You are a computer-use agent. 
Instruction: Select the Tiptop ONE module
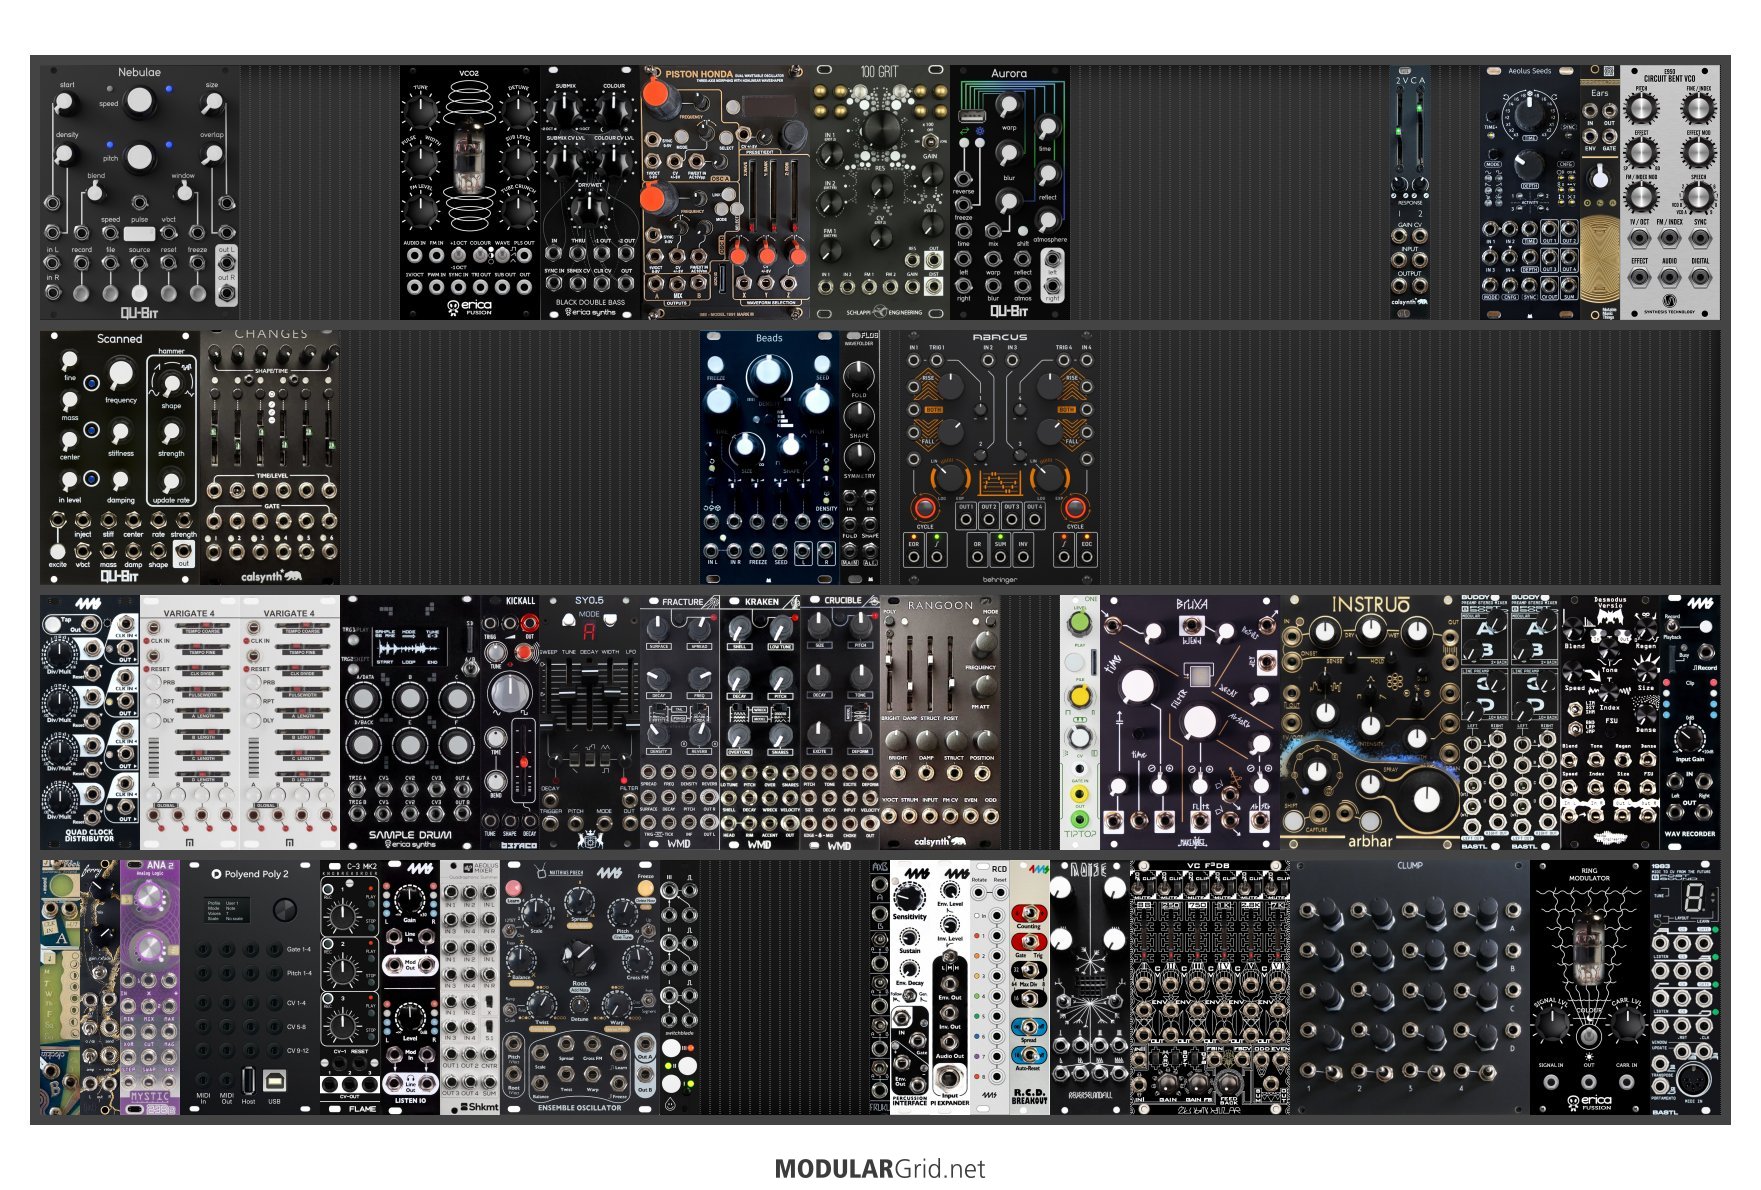point(1080,722)
